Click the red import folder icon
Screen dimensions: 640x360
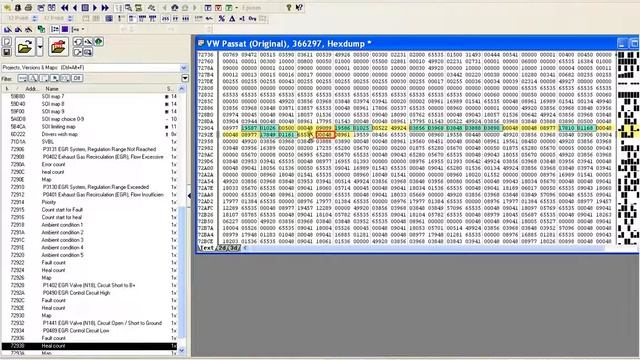pyautogui.click(x=58, y=47)
